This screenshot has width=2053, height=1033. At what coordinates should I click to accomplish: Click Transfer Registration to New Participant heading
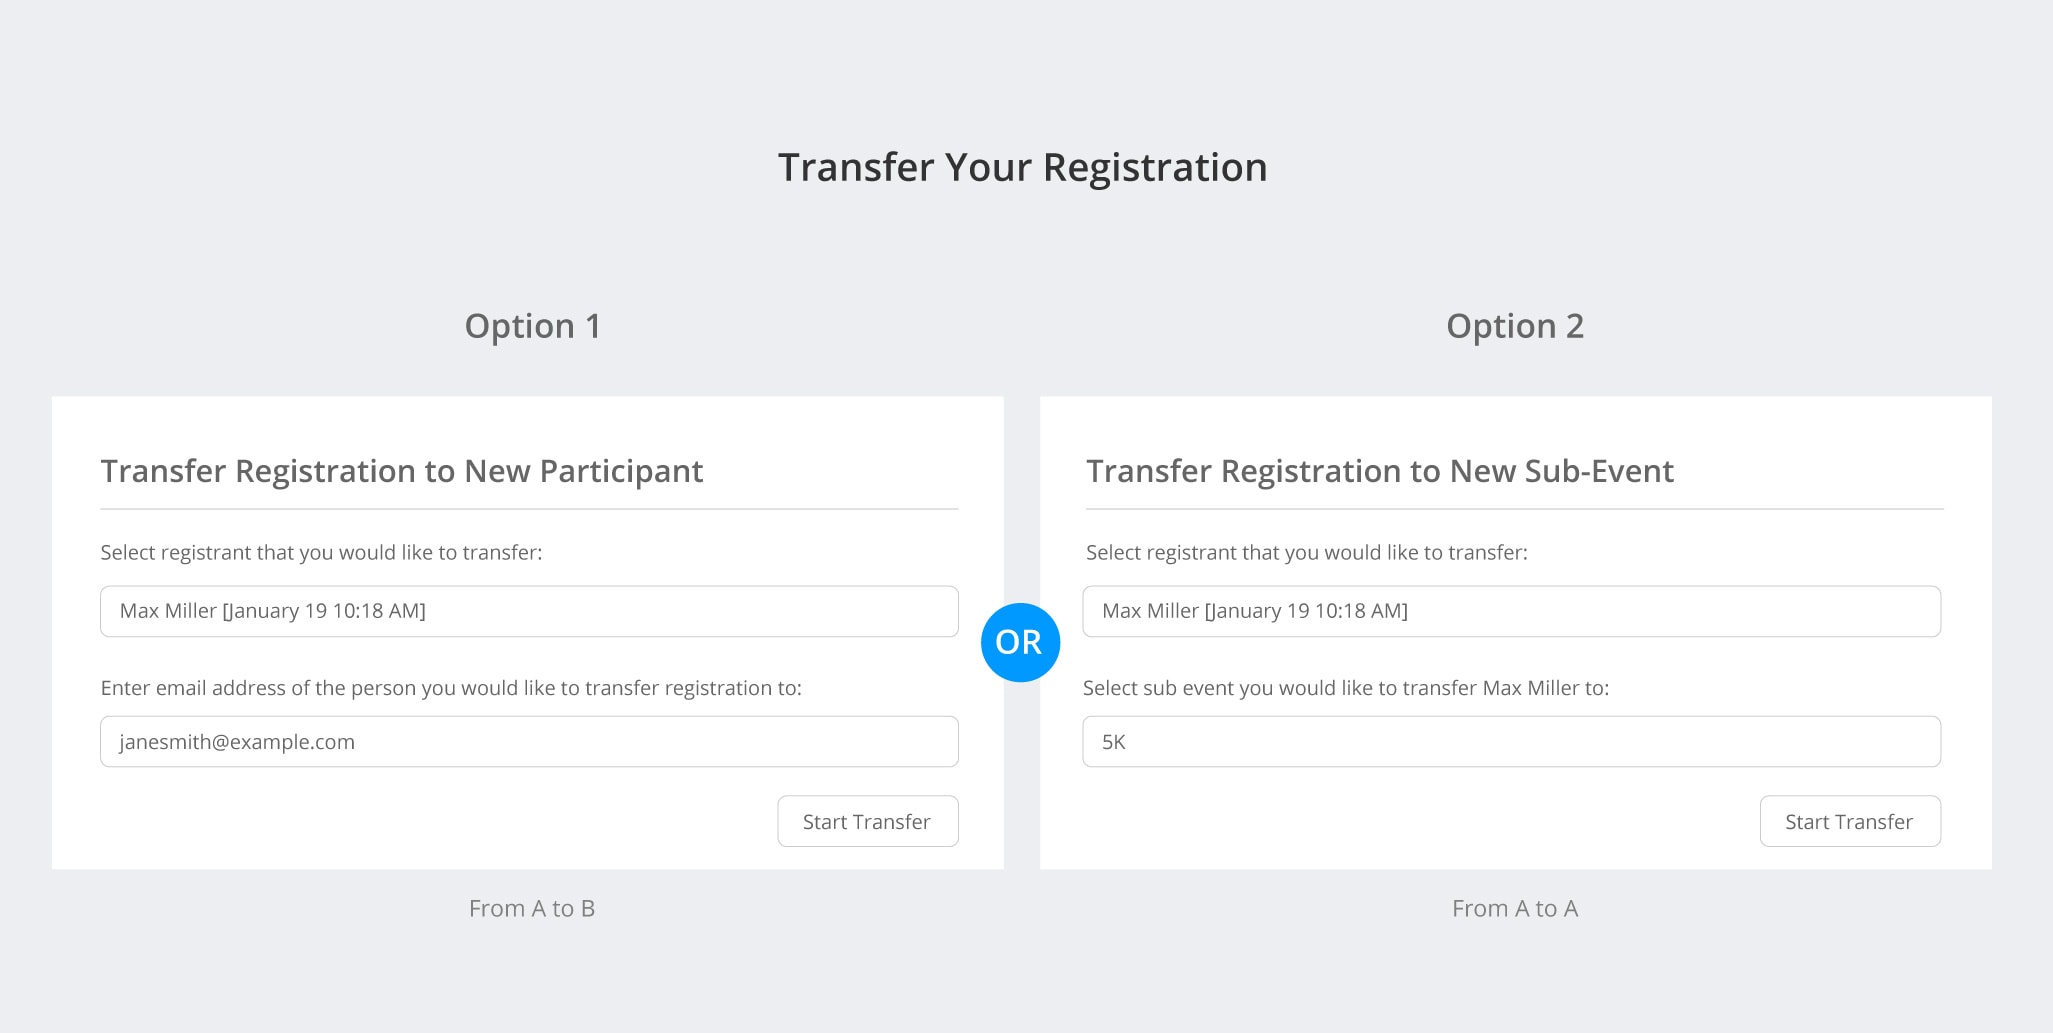pyautogui.click(x=402, y=471)
